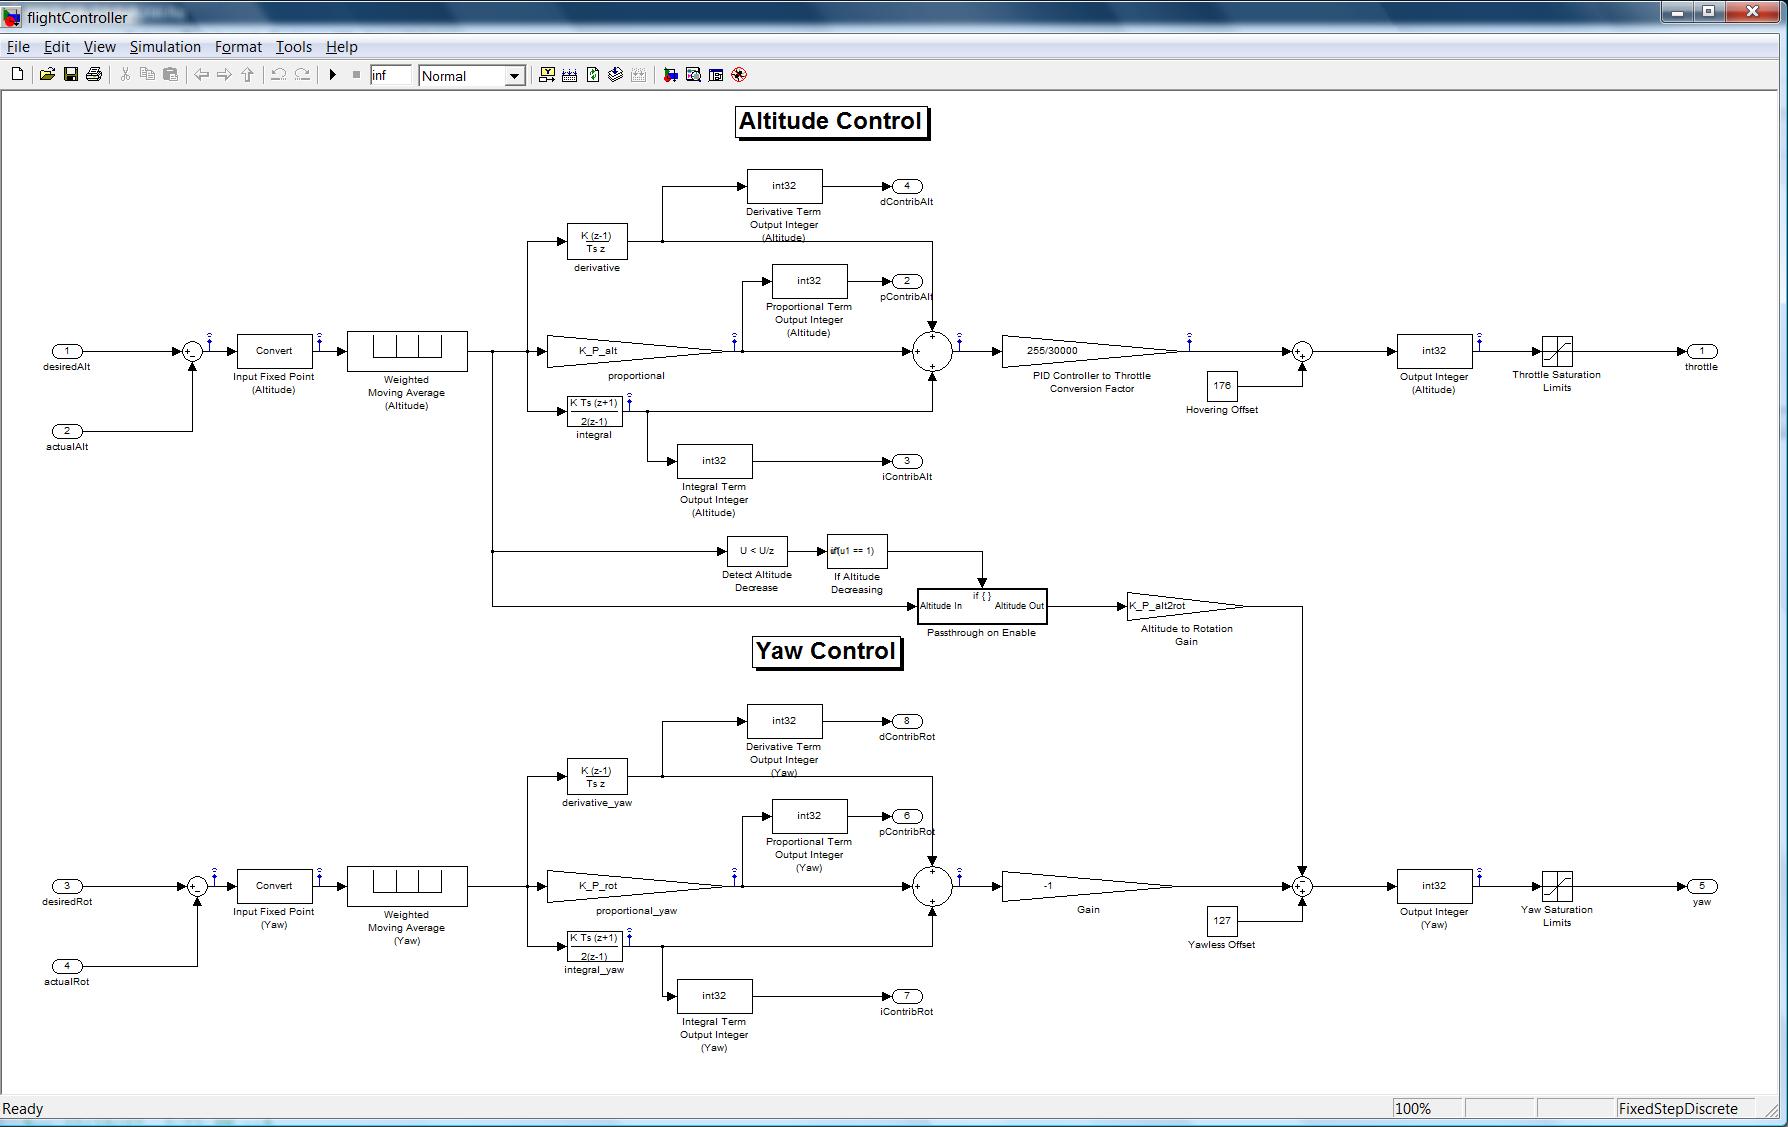Start simulation with the play button
1788x1127 pixels.
point(333,75)
